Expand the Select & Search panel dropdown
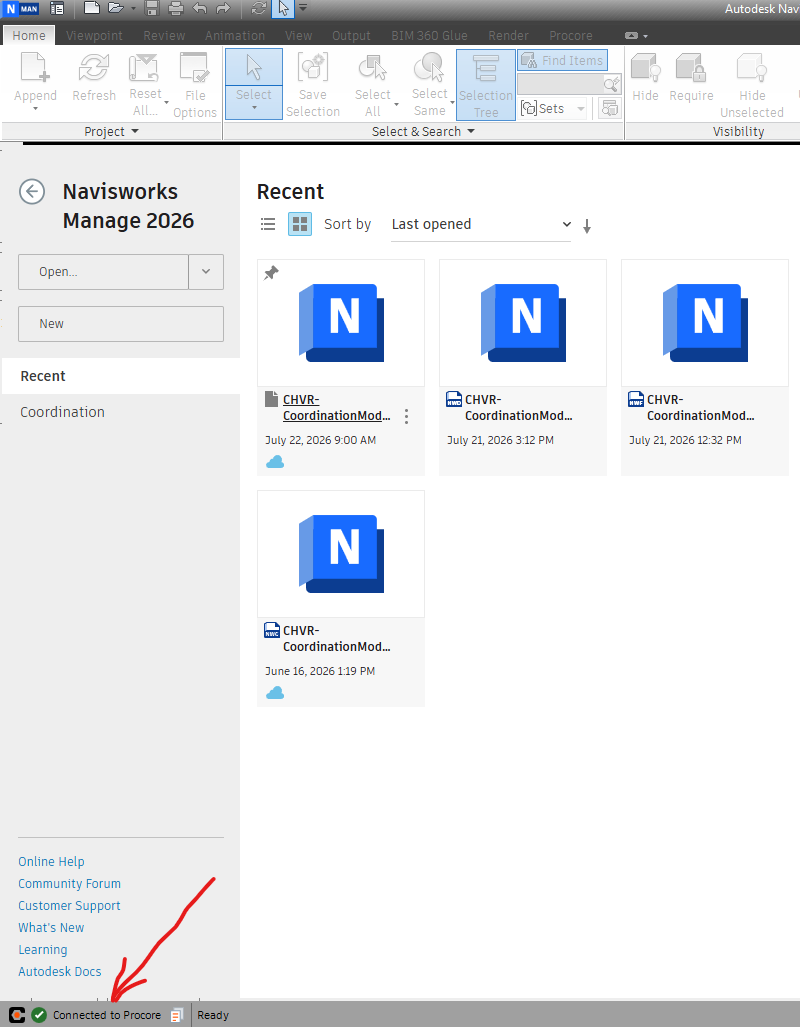800x1027 pixels. (x=423, y=132)
